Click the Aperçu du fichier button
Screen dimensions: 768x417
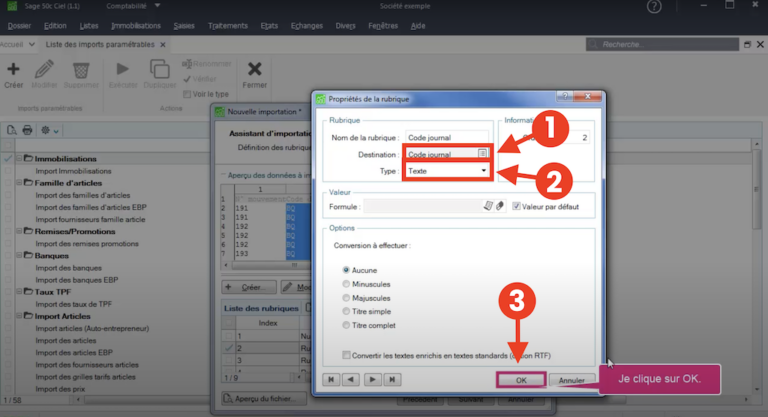(264, 398)
